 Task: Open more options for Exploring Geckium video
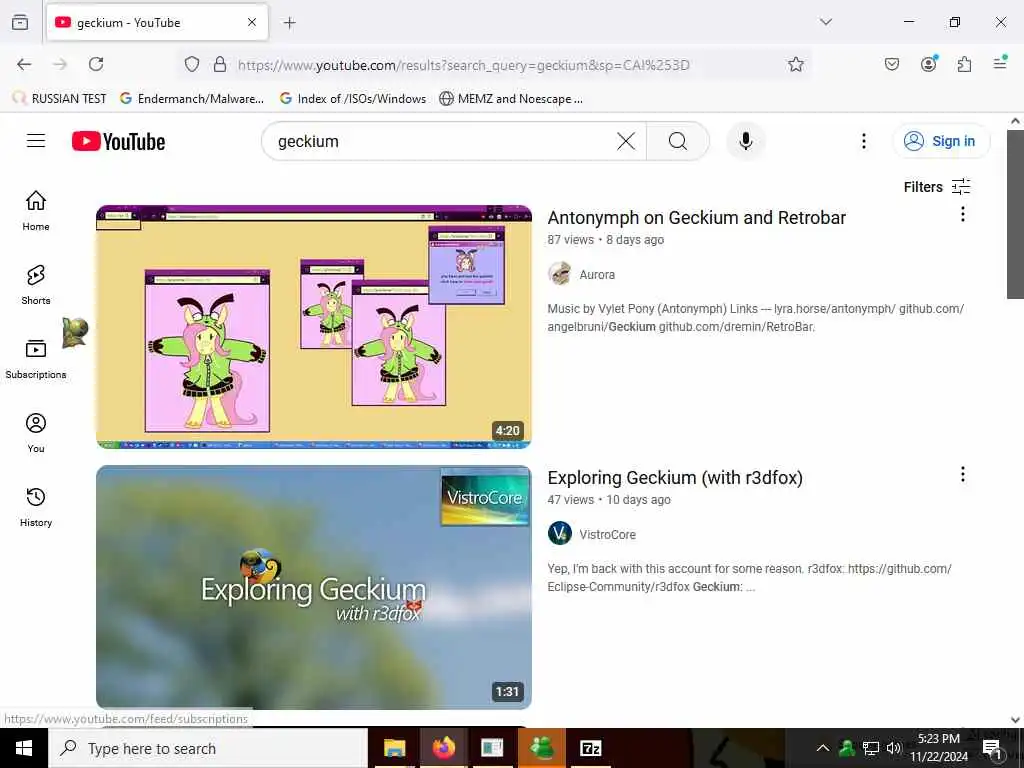pos(963,474)
